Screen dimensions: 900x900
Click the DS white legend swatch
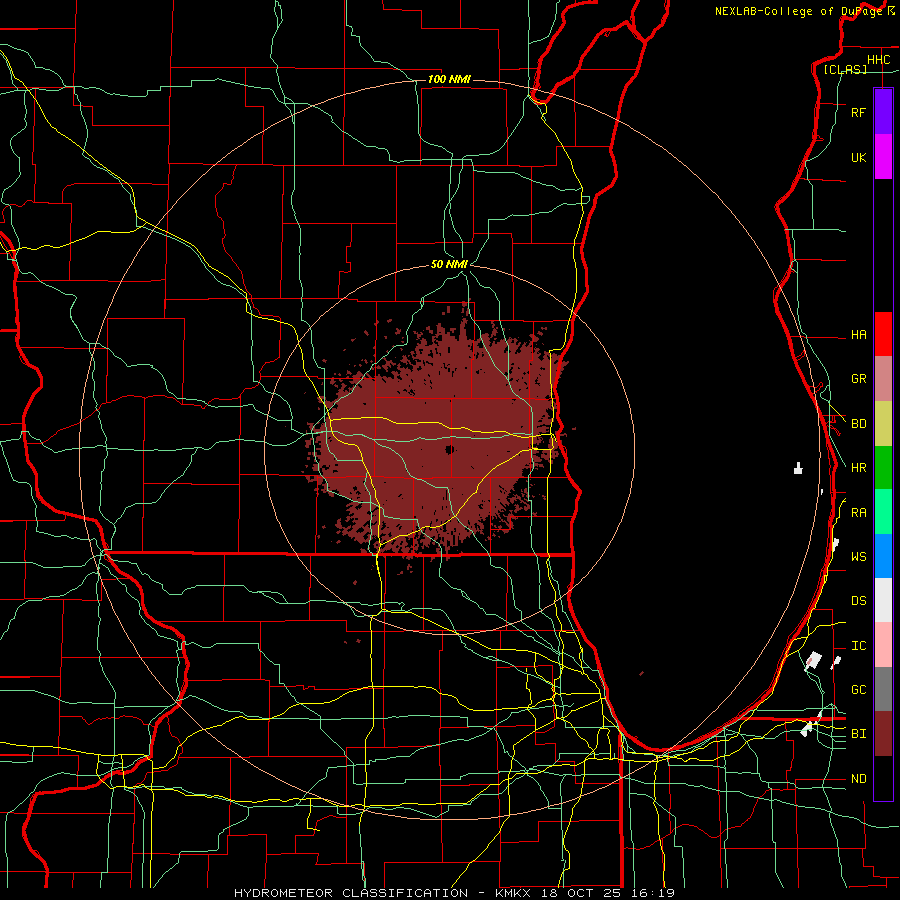click(x=883, y=600)
